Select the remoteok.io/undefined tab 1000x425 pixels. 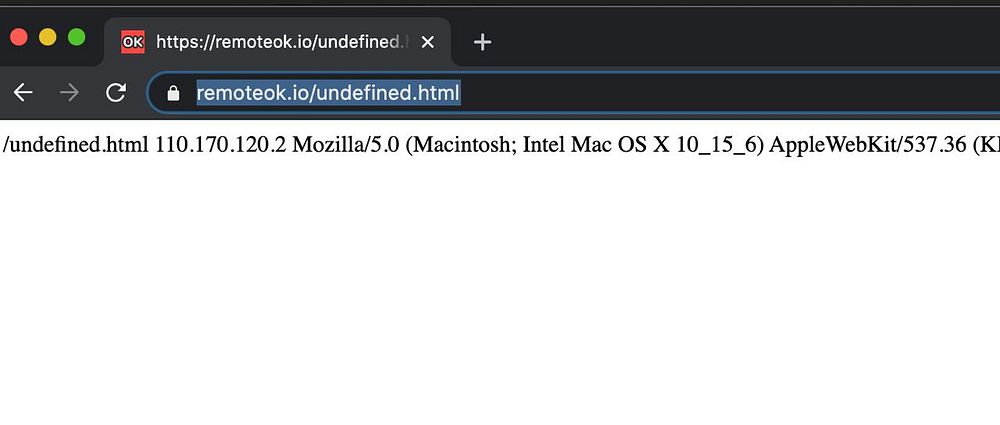click(x=280, y=42)
